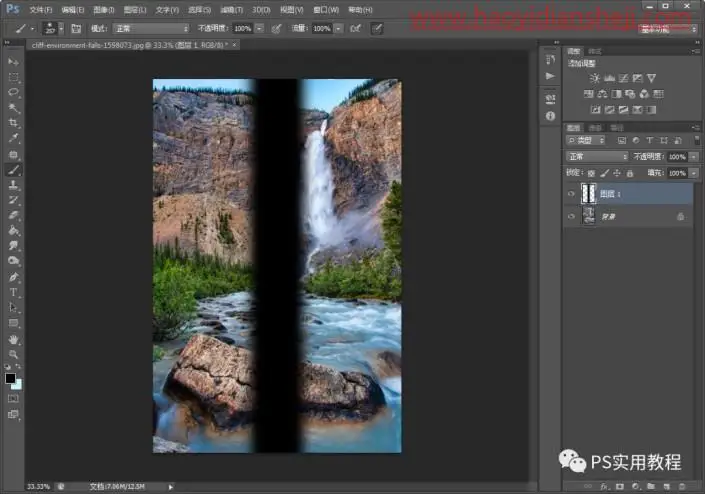The height and width of the screenshot is (494, 705).
Task: Open the 图像(I) menu
Action: [103, 9]
